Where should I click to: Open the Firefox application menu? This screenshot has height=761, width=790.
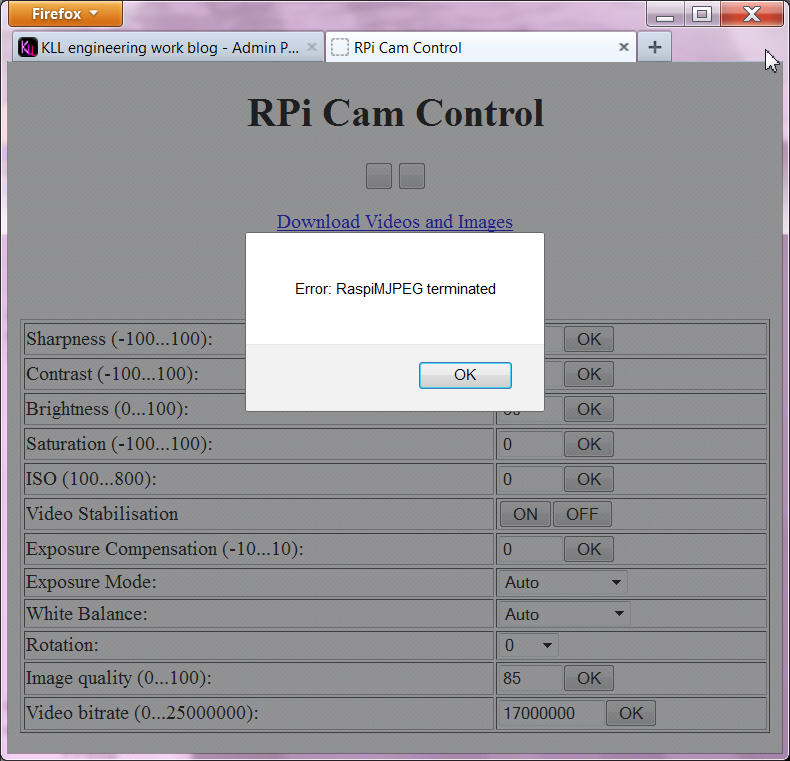pyautogui.click(x=65, y=14)
